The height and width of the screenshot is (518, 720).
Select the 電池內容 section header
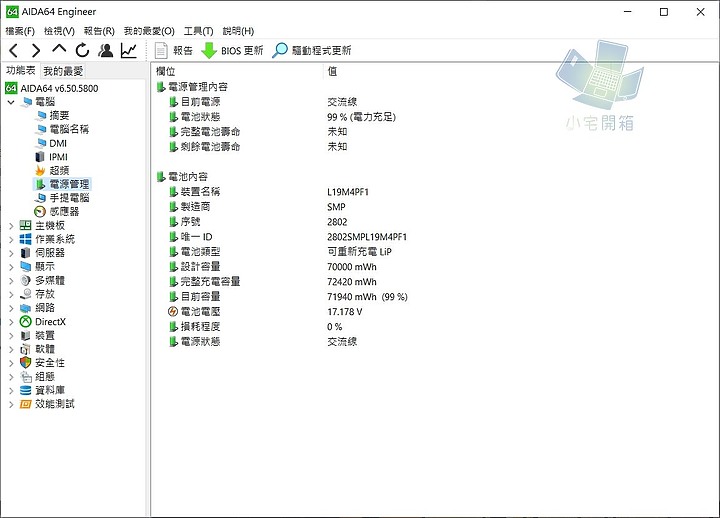coord(188,176)
